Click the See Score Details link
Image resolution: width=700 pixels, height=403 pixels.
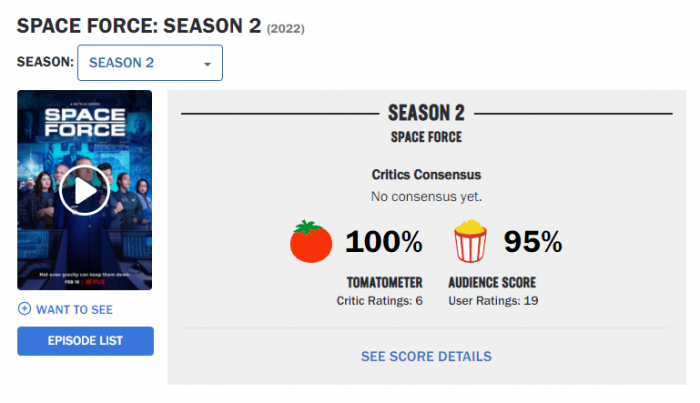coord(426,356)
